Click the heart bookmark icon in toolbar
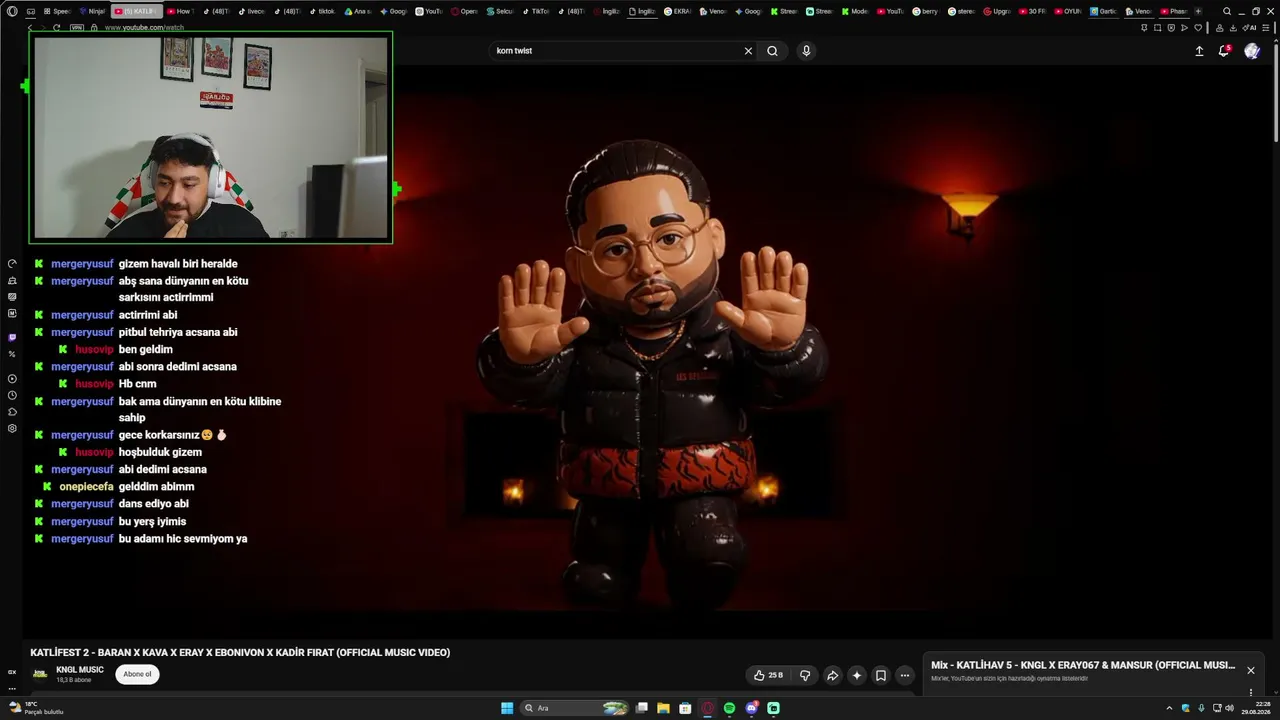This screenshot has height=720, width=1280. tap(1198, 27)
